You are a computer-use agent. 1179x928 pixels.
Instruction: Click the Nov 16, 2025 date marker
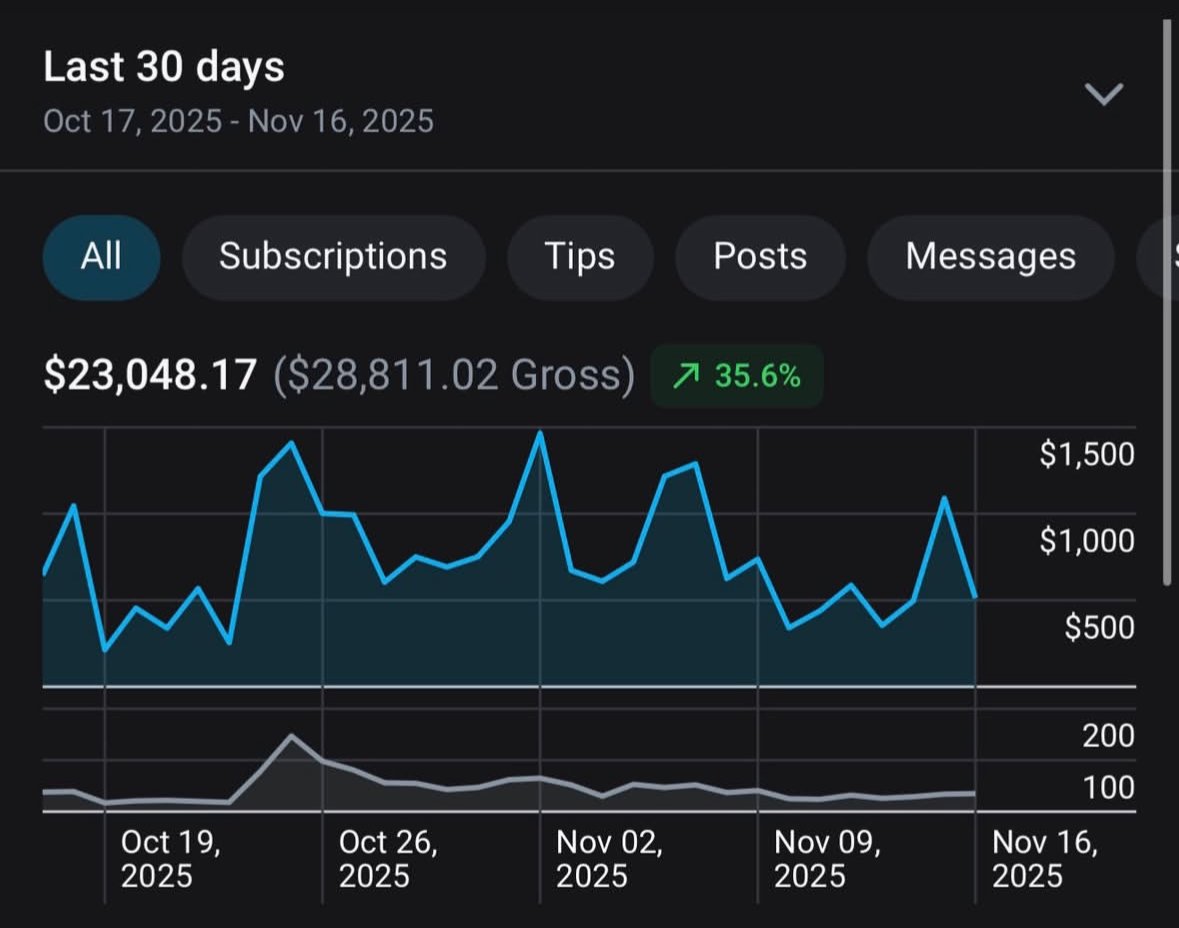click(x=1044, y=859)
